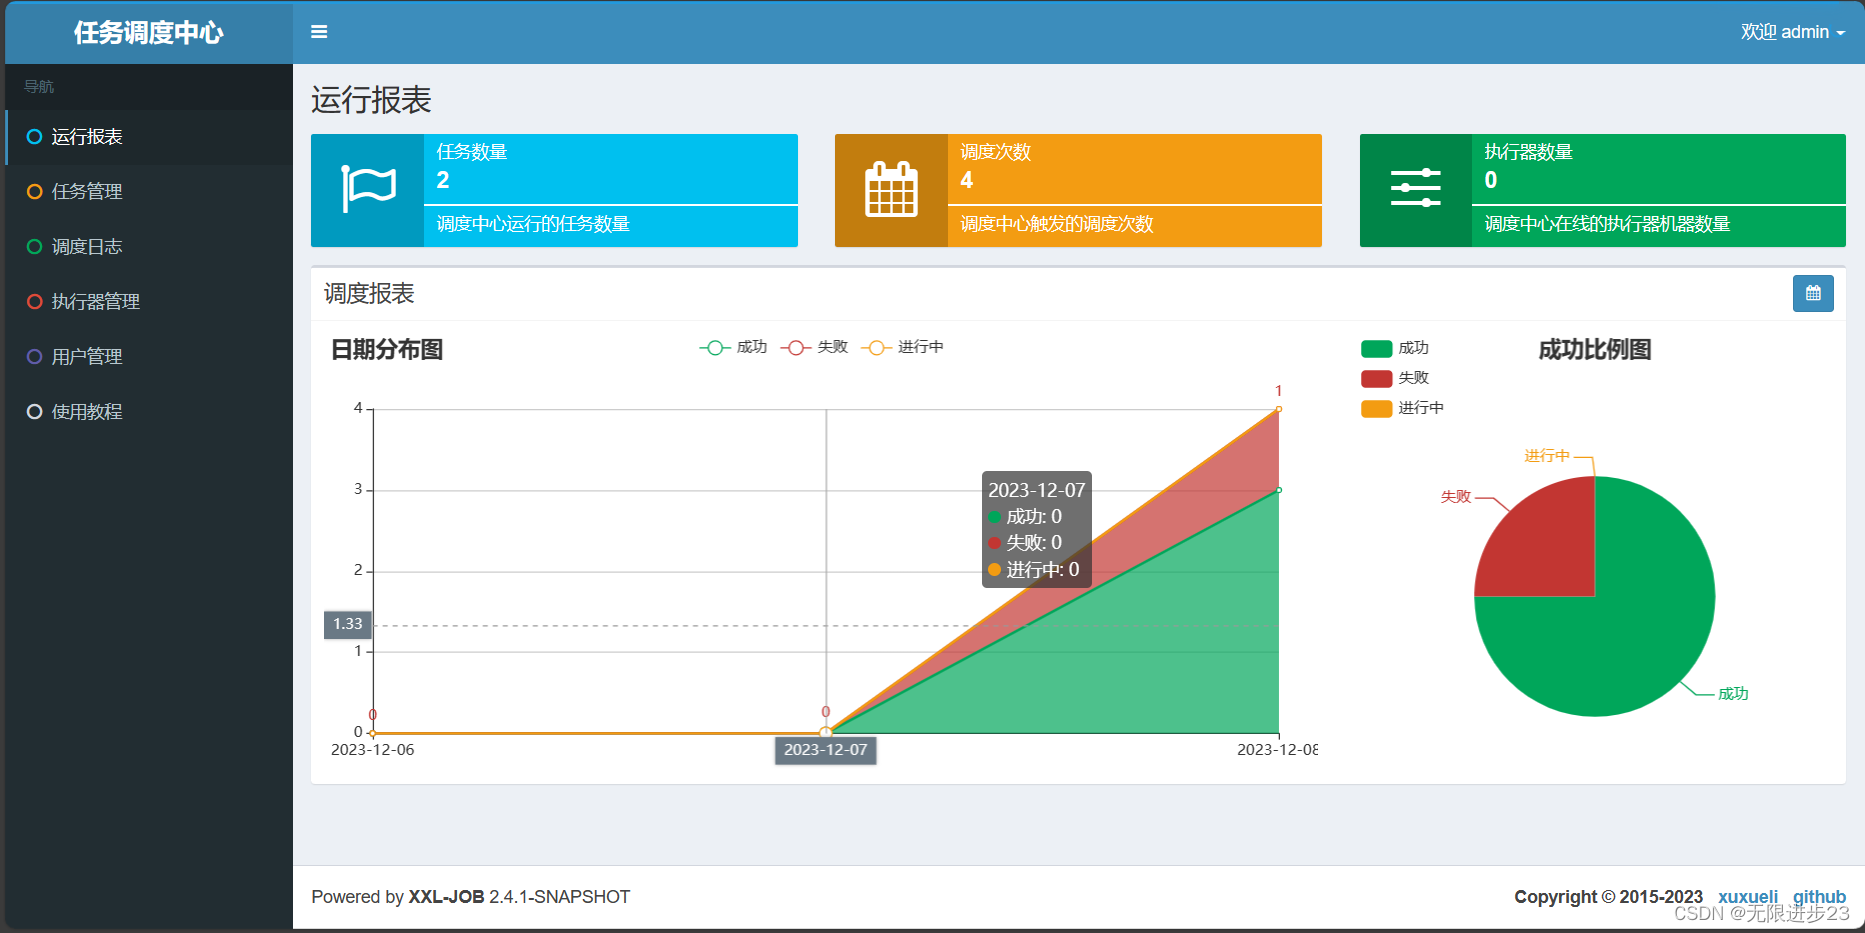
Task: Click the orange circle icon beside 任务管理
Action: (x=34, y=192)
